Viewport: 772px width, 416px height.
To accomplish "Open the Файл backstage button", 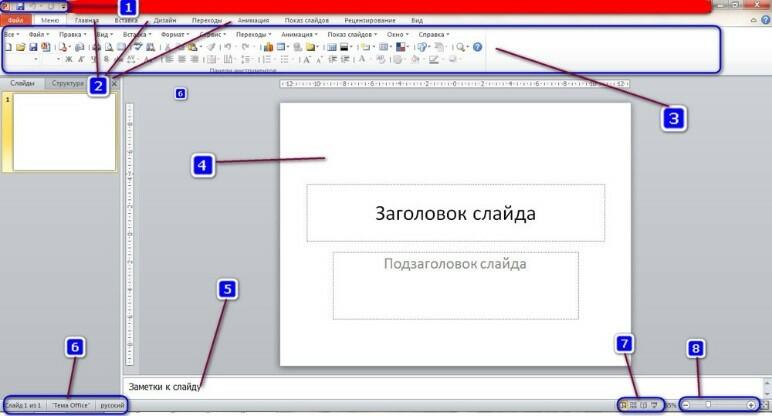I will tap(16, 20).
